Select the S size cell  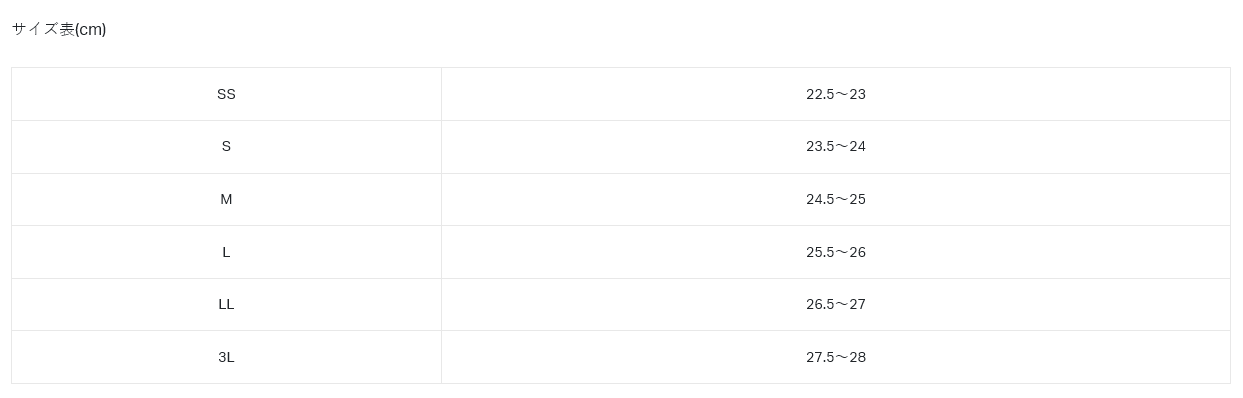[226, 147]
